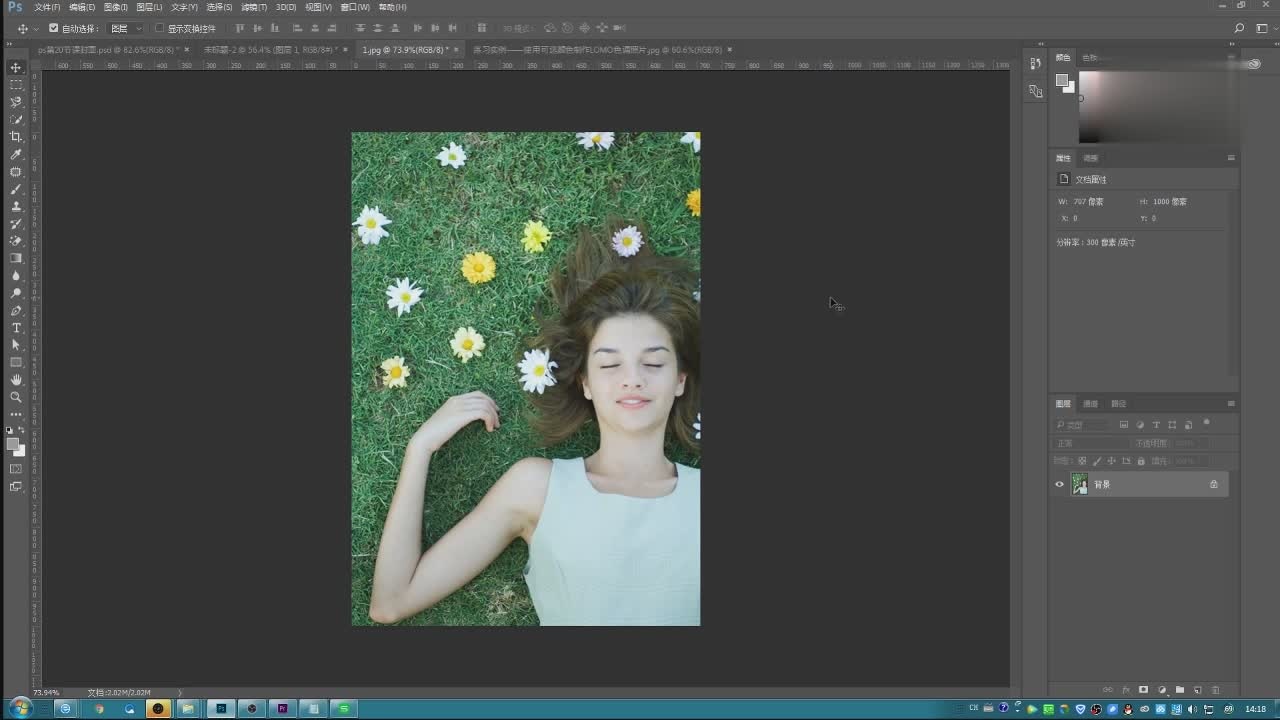
Task: Open the Windows Start button
Action: click(20, 708)
